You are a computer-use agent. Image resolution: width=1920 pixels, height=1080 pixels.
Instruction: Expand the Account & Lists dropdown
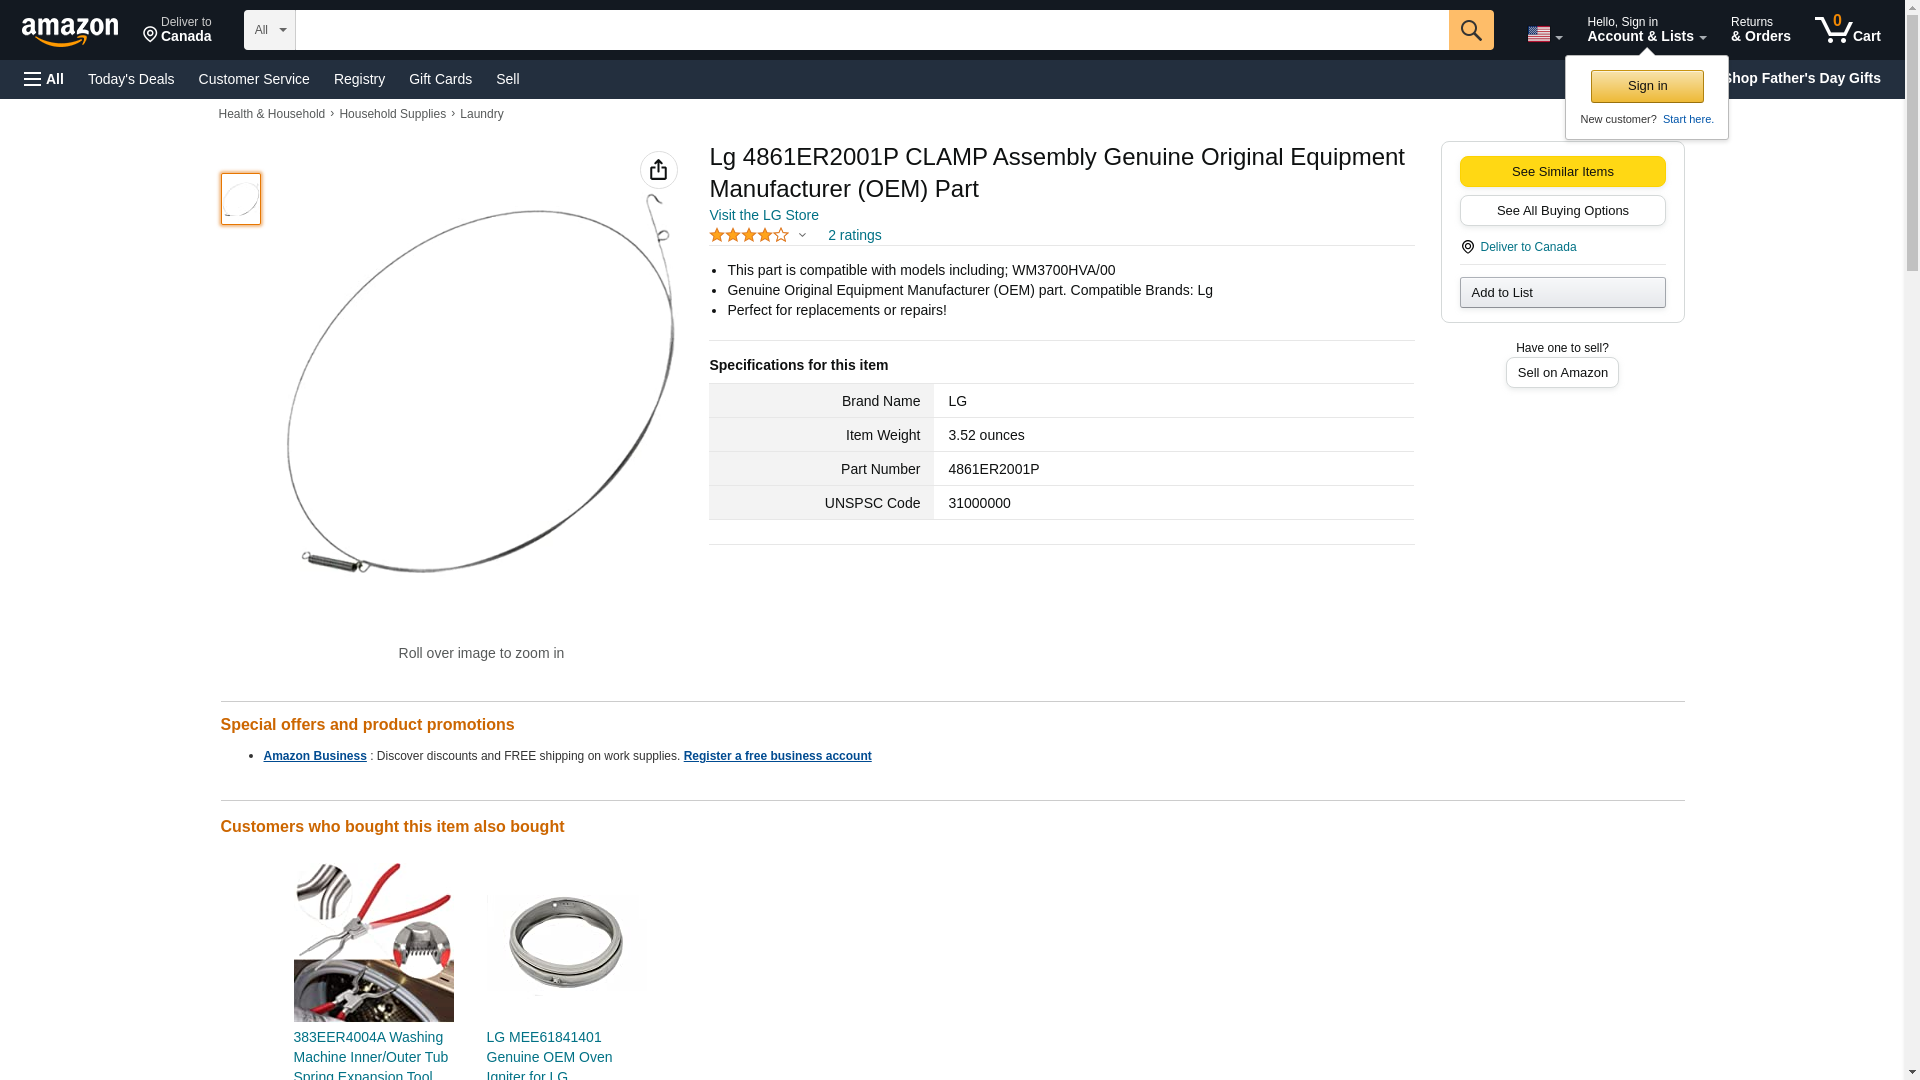(1646, 30)
